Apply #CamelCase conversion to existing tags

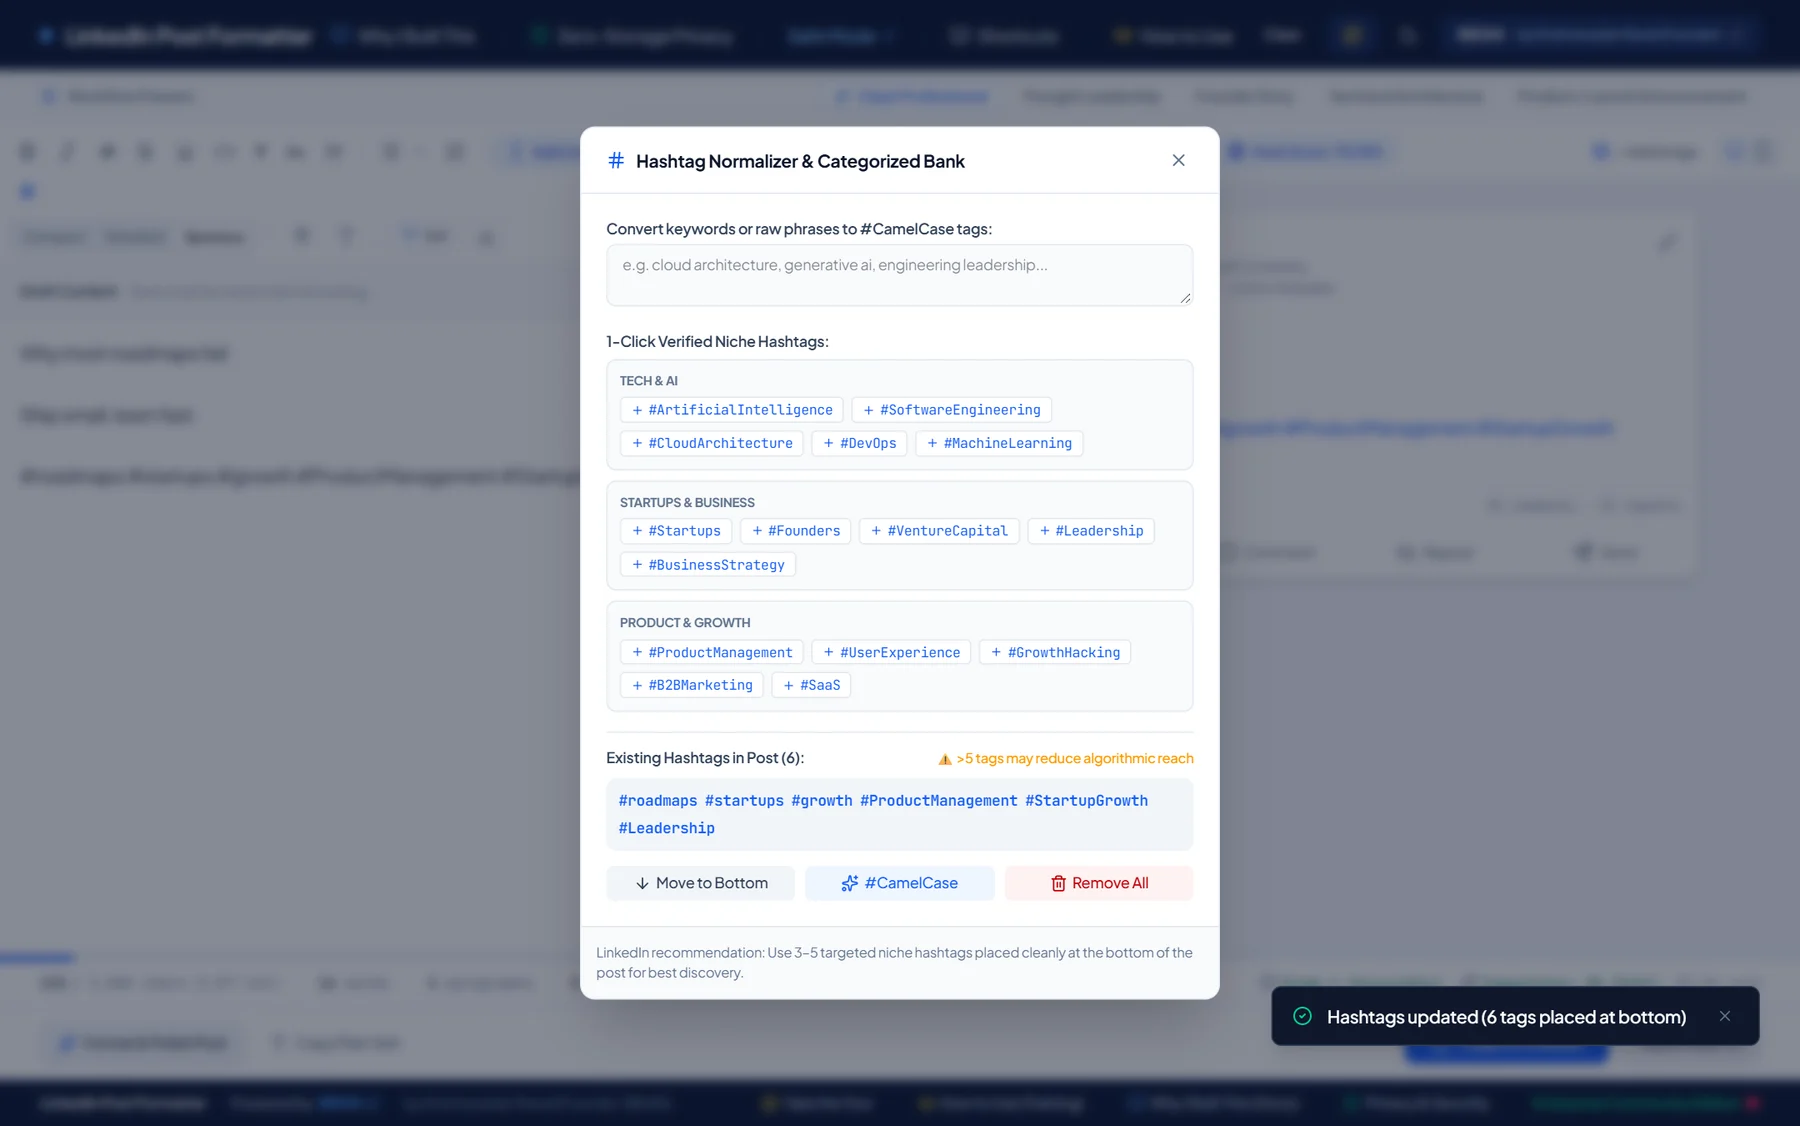pos(899,883)
